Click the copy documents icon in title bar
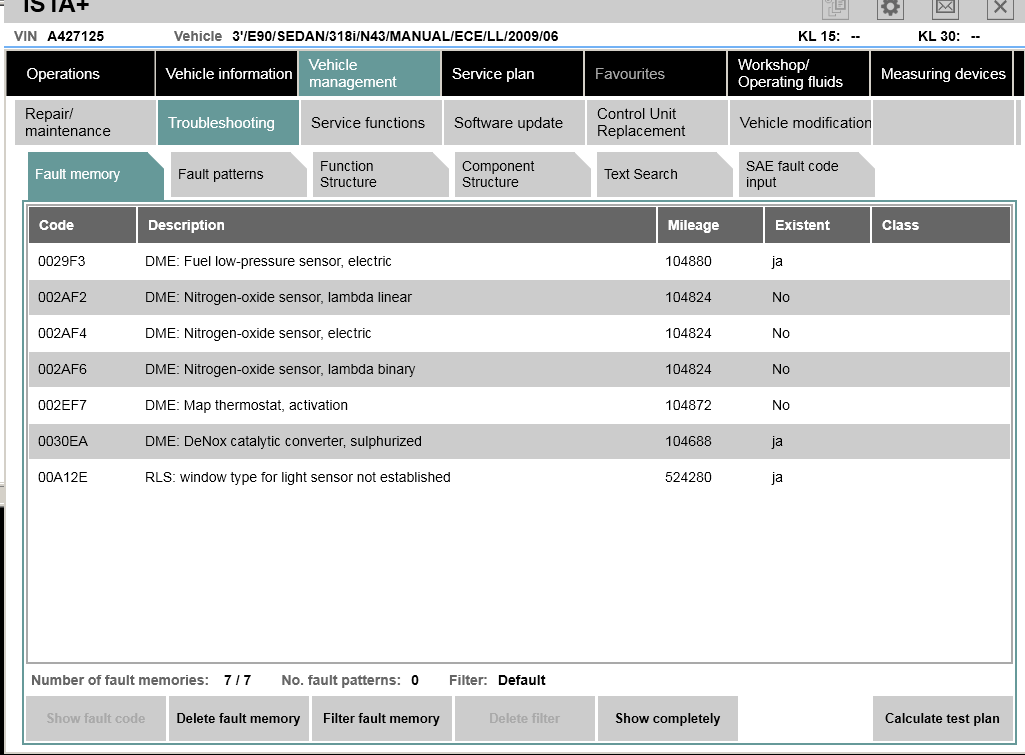Image resolution: width=1025 pixels, height=755 pixels. click(x=835, y=8)
